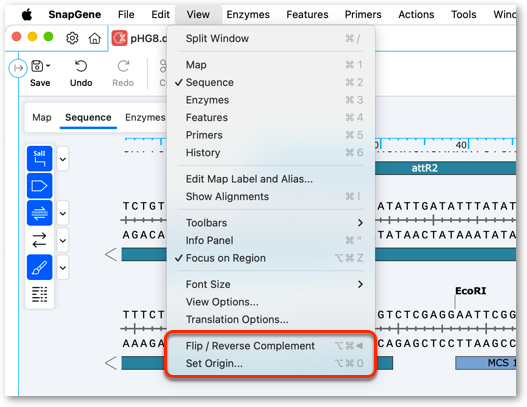The height and width of the screenshot is (407, 527).
Task: Open the File menu
Action: click(126, 14)
